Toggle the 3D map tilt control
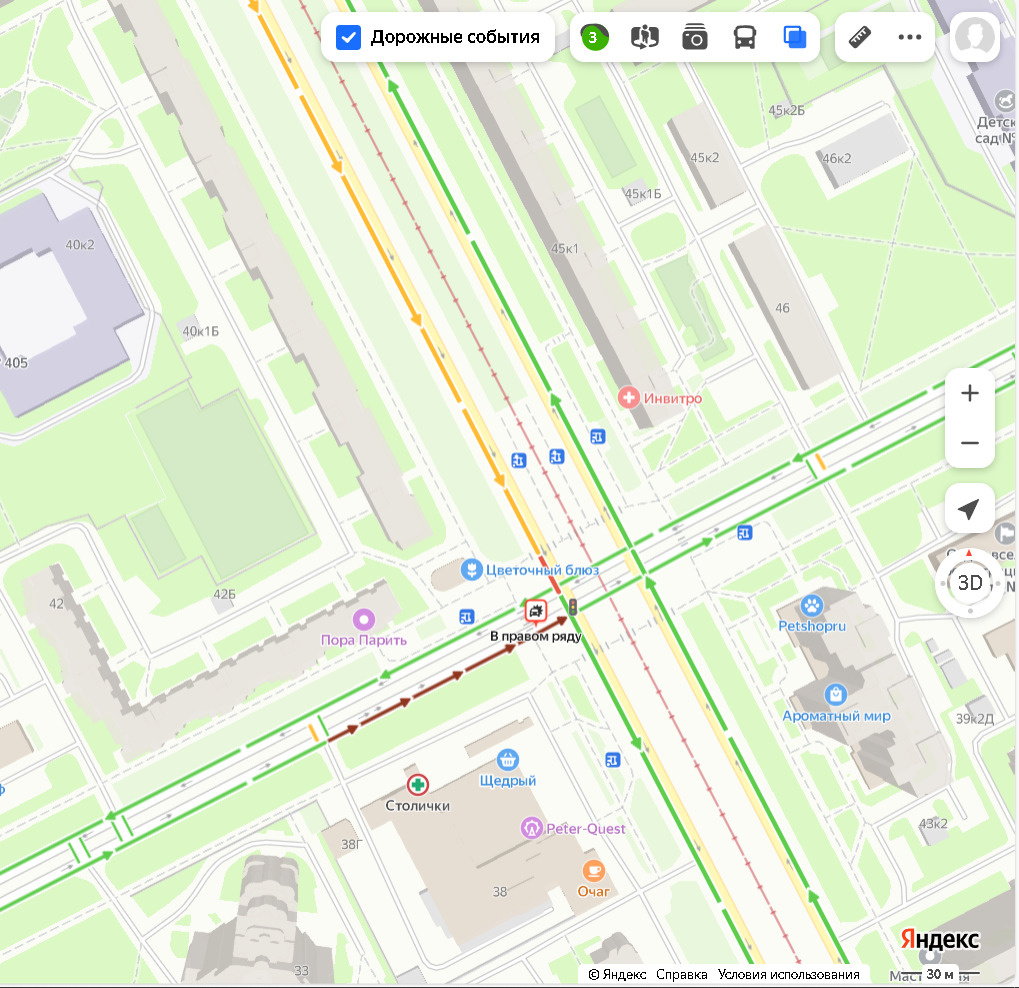 coord(969,583)
